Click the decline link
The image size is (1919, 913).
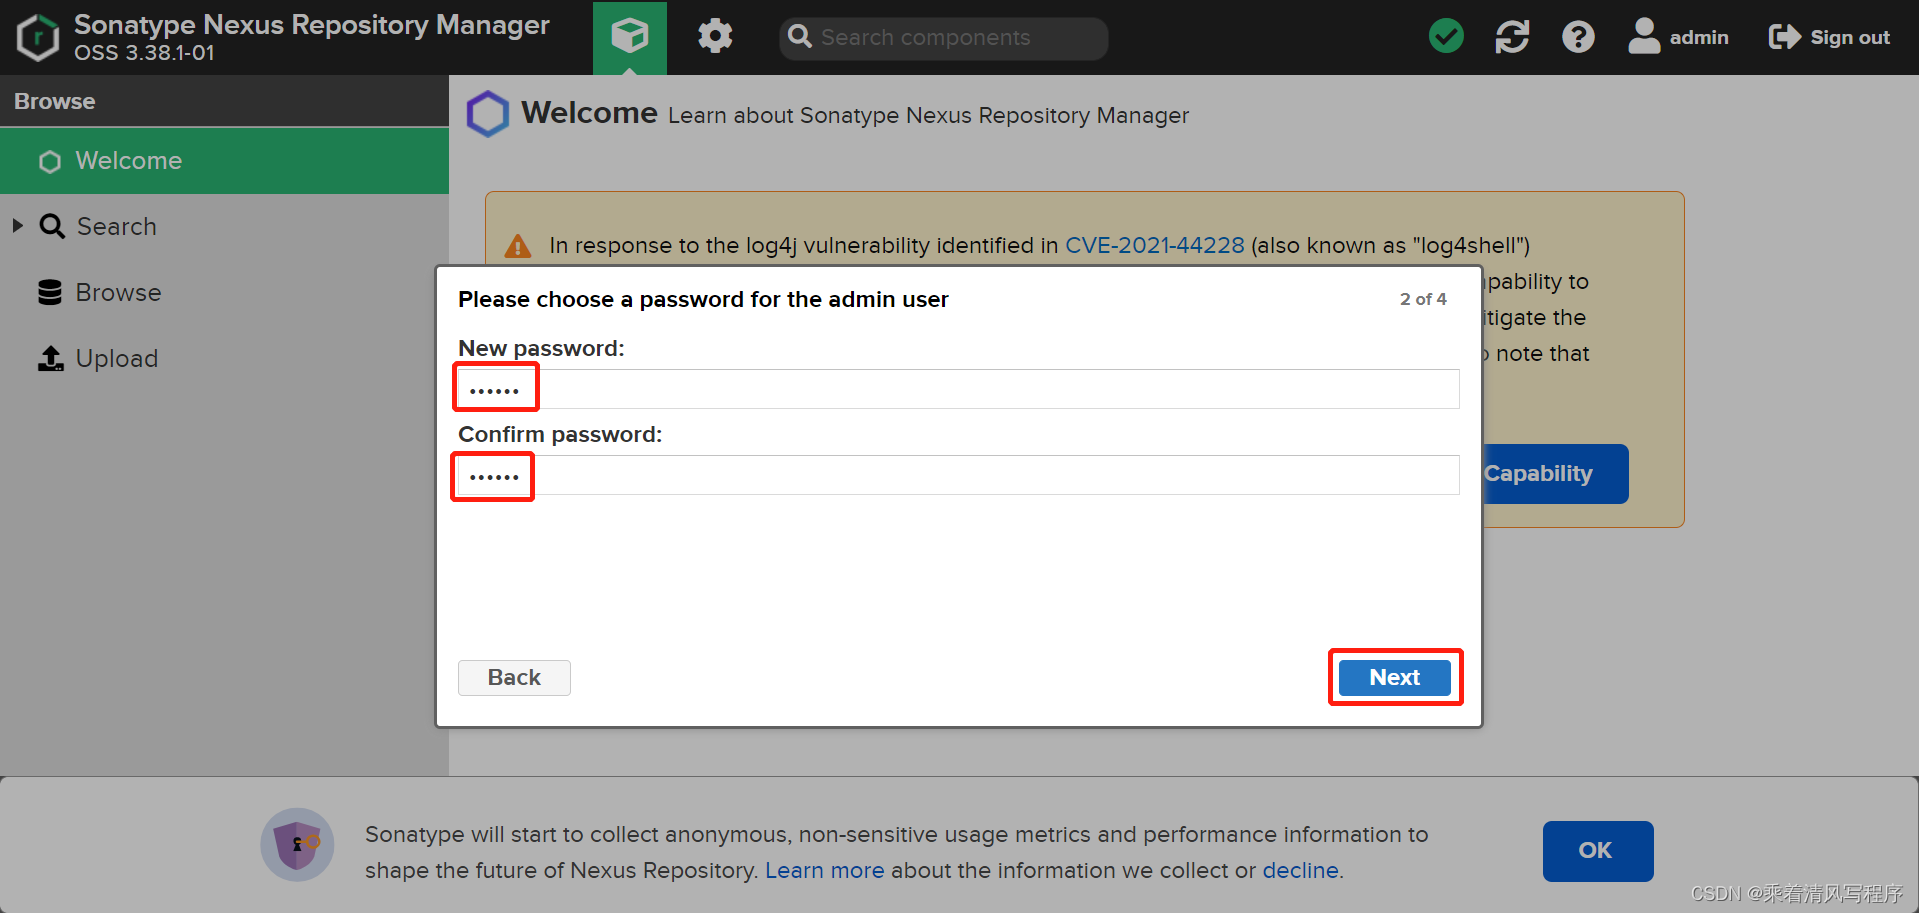pyautogui.click(x=1300, y=870)
